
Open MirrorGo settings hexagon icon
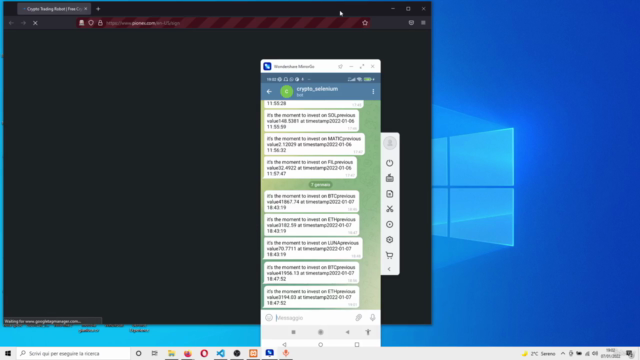[x=390, y=240]
